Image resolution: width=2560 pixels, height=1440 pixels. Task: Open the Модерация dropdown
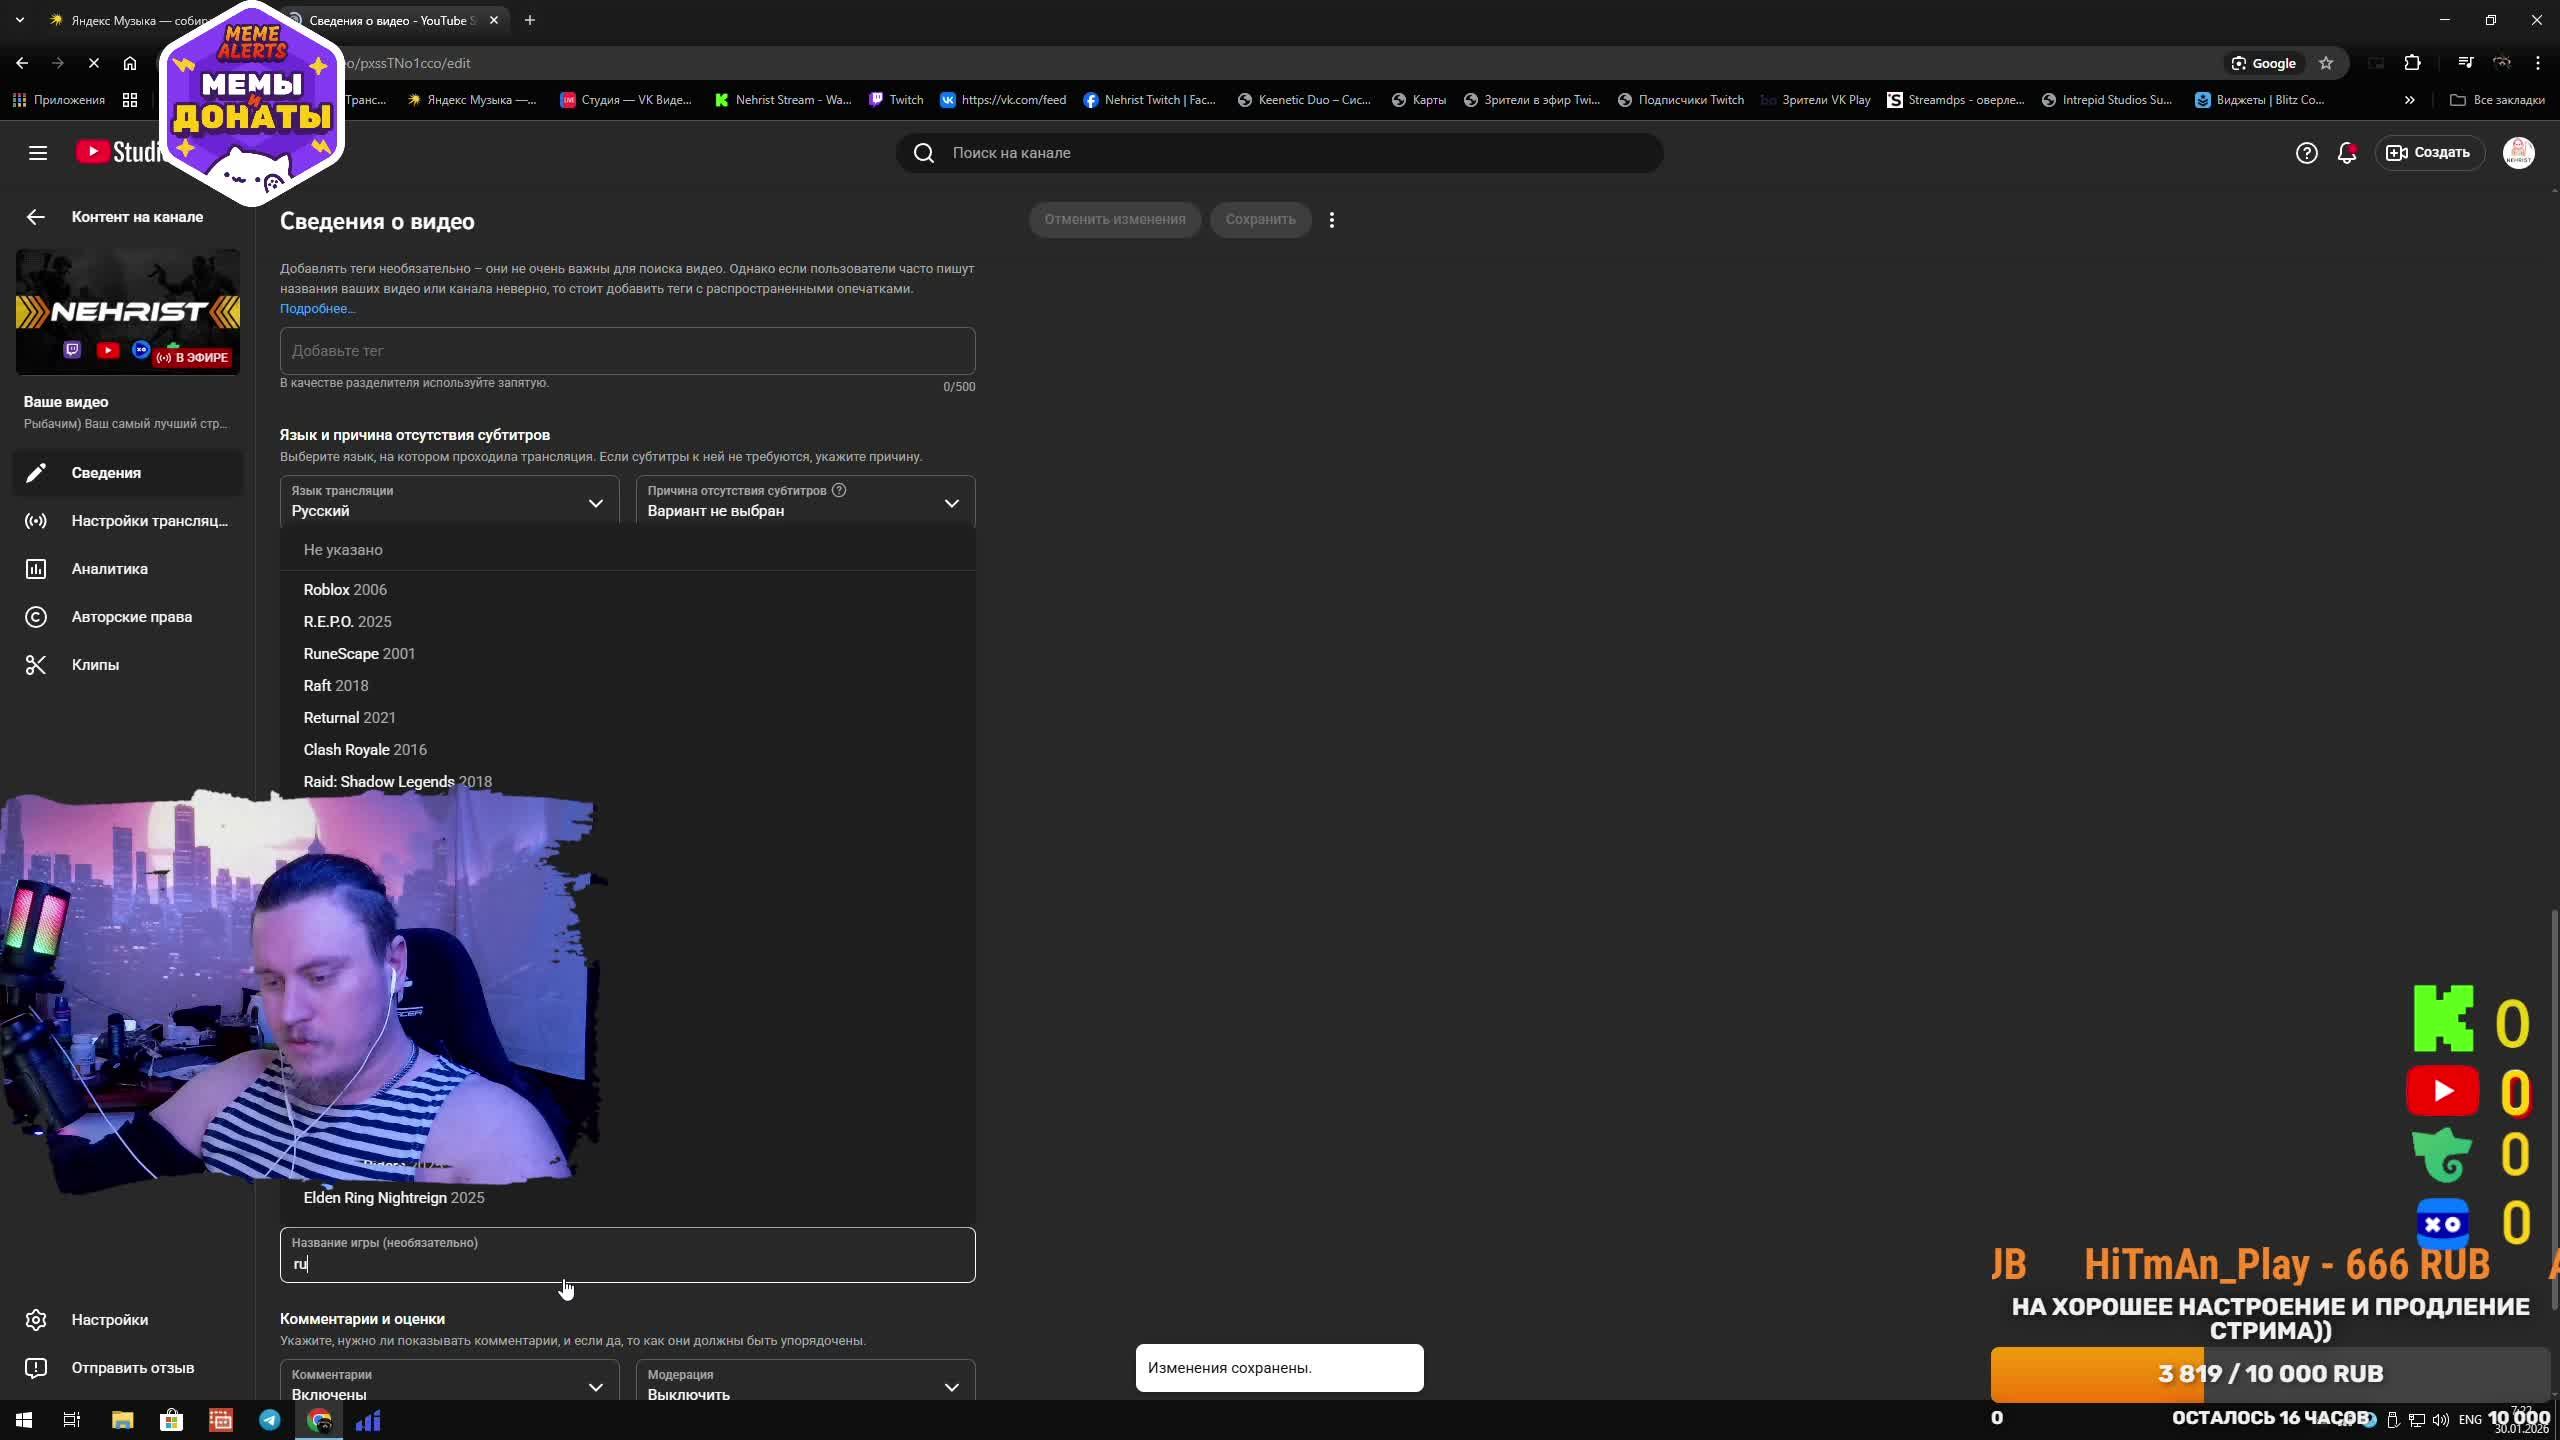(805, 1385)
